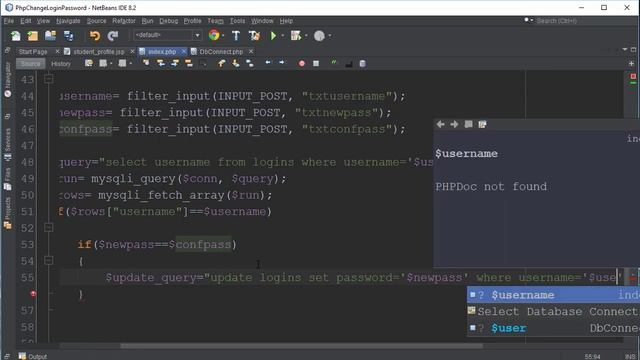Open the Window menu
The height and width of the screenshot is (360, 640).
tap(262, 21)
